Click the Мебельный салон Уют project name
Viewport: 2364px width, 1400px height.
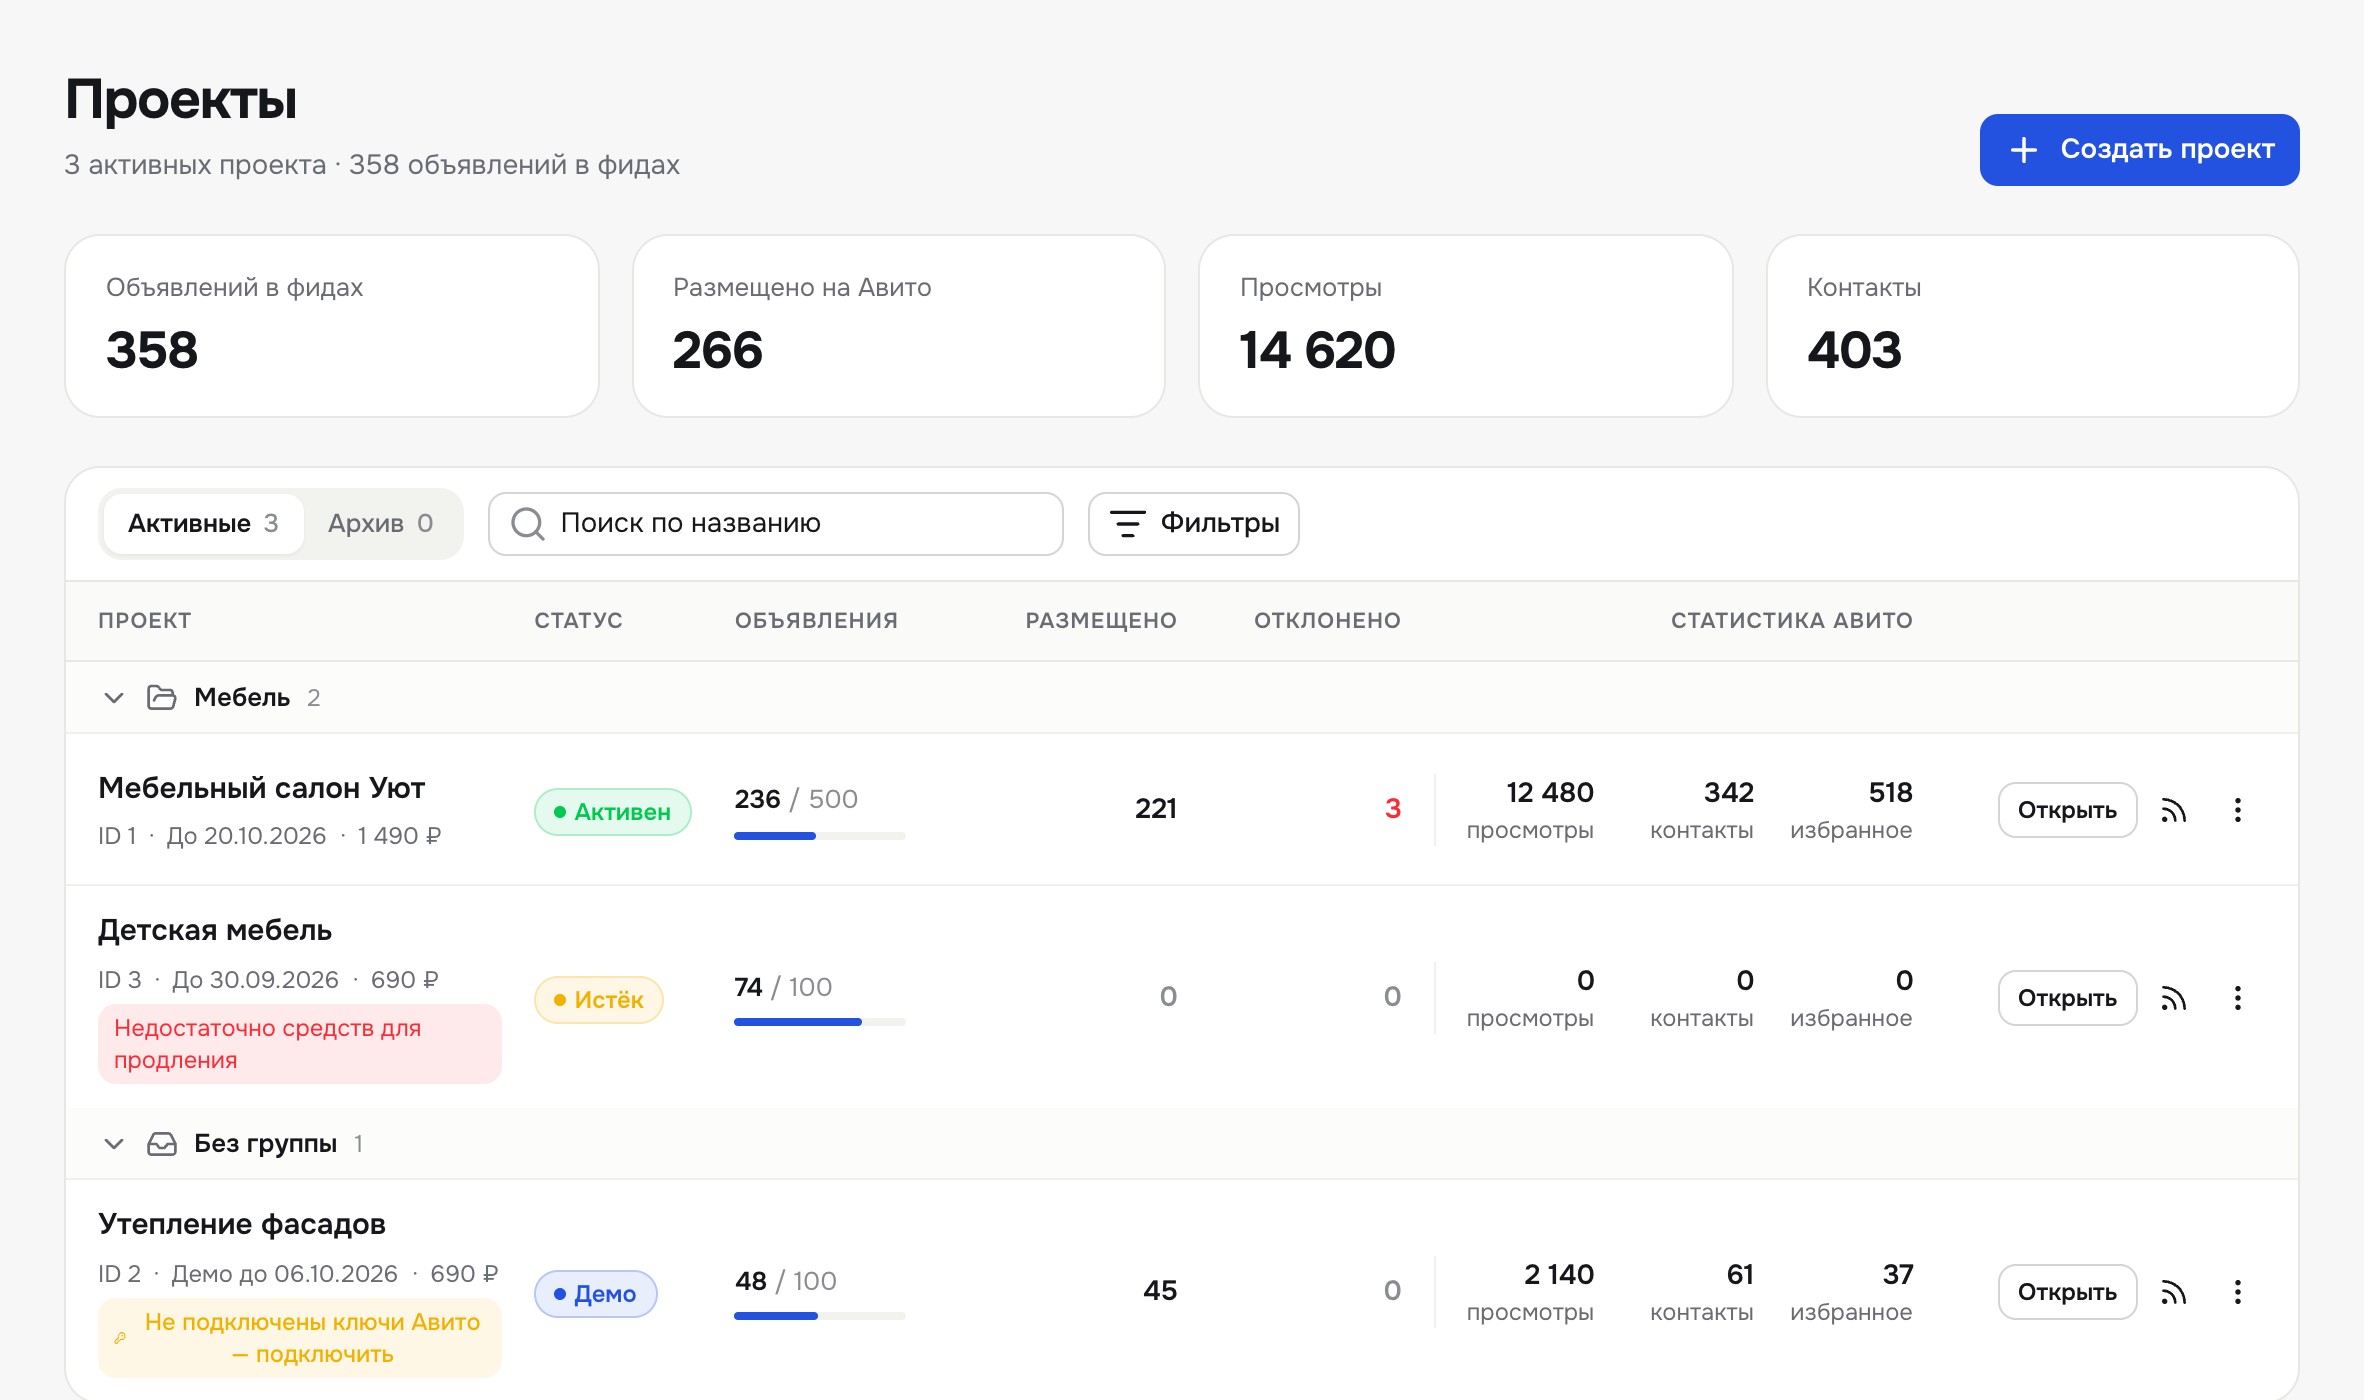point(262,788)
